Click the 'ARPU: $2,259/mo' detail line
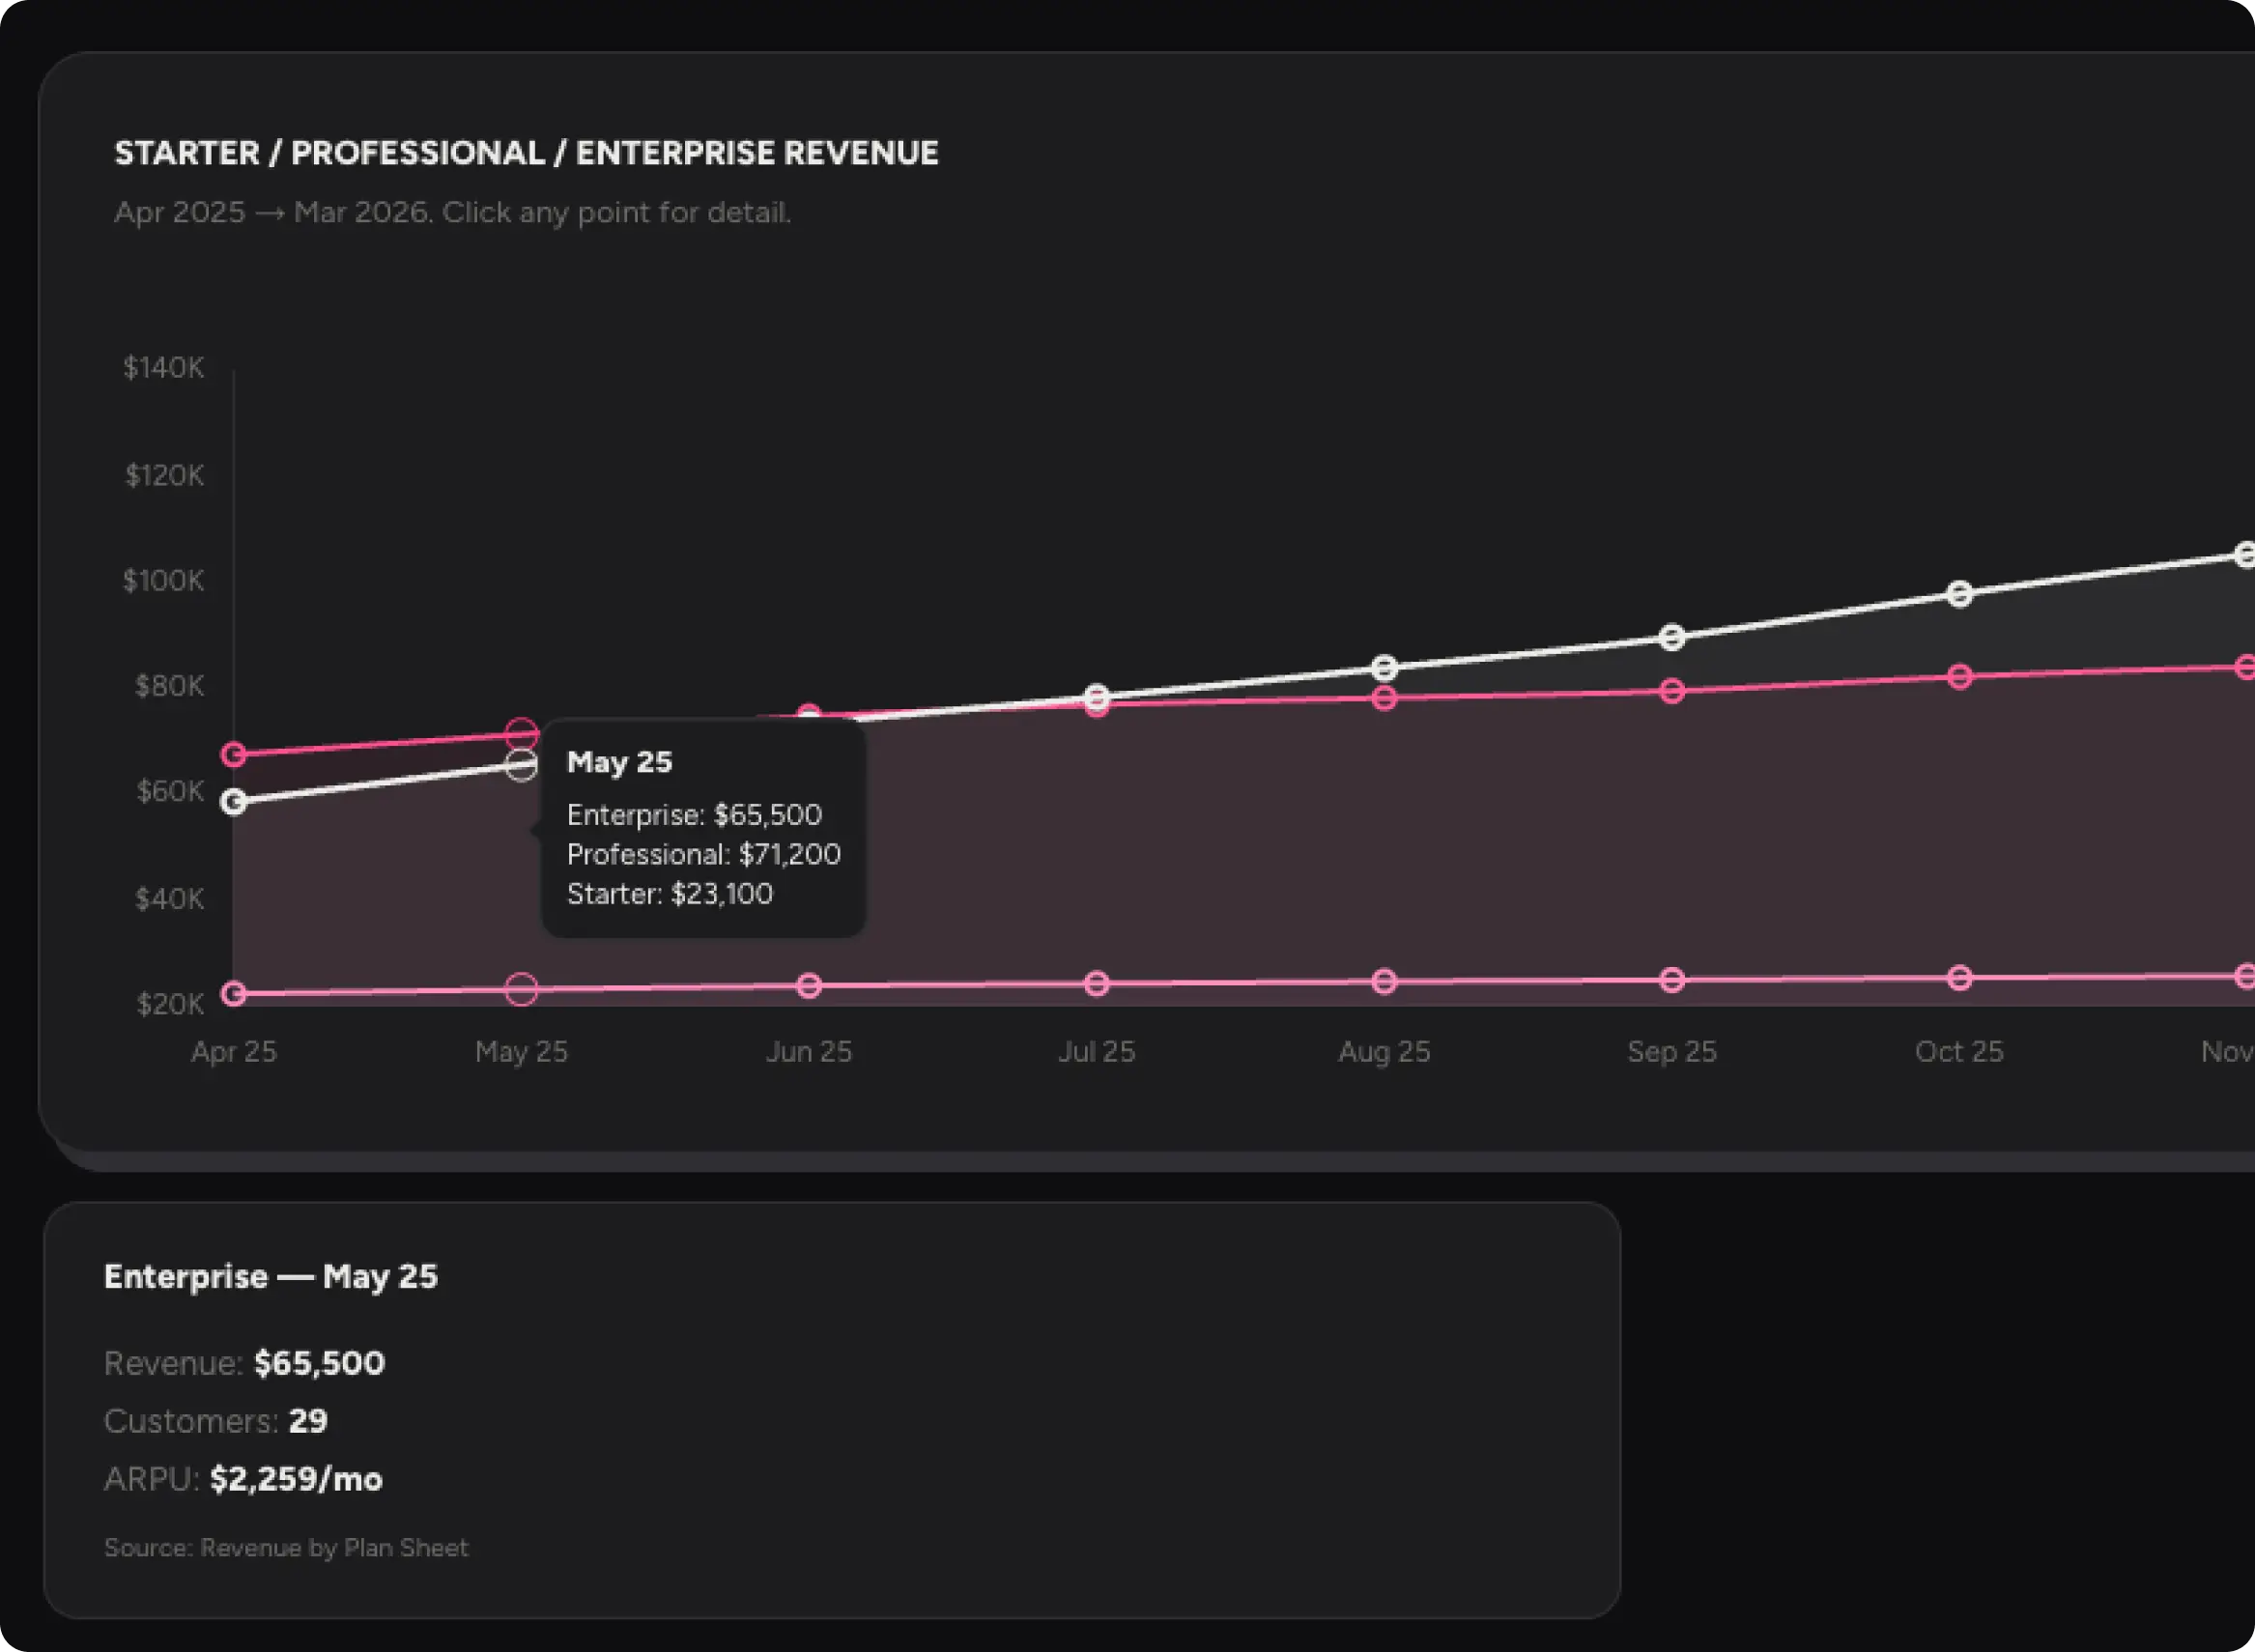The width and height of the screenshot is (2255, 1652). point(243,1479)
